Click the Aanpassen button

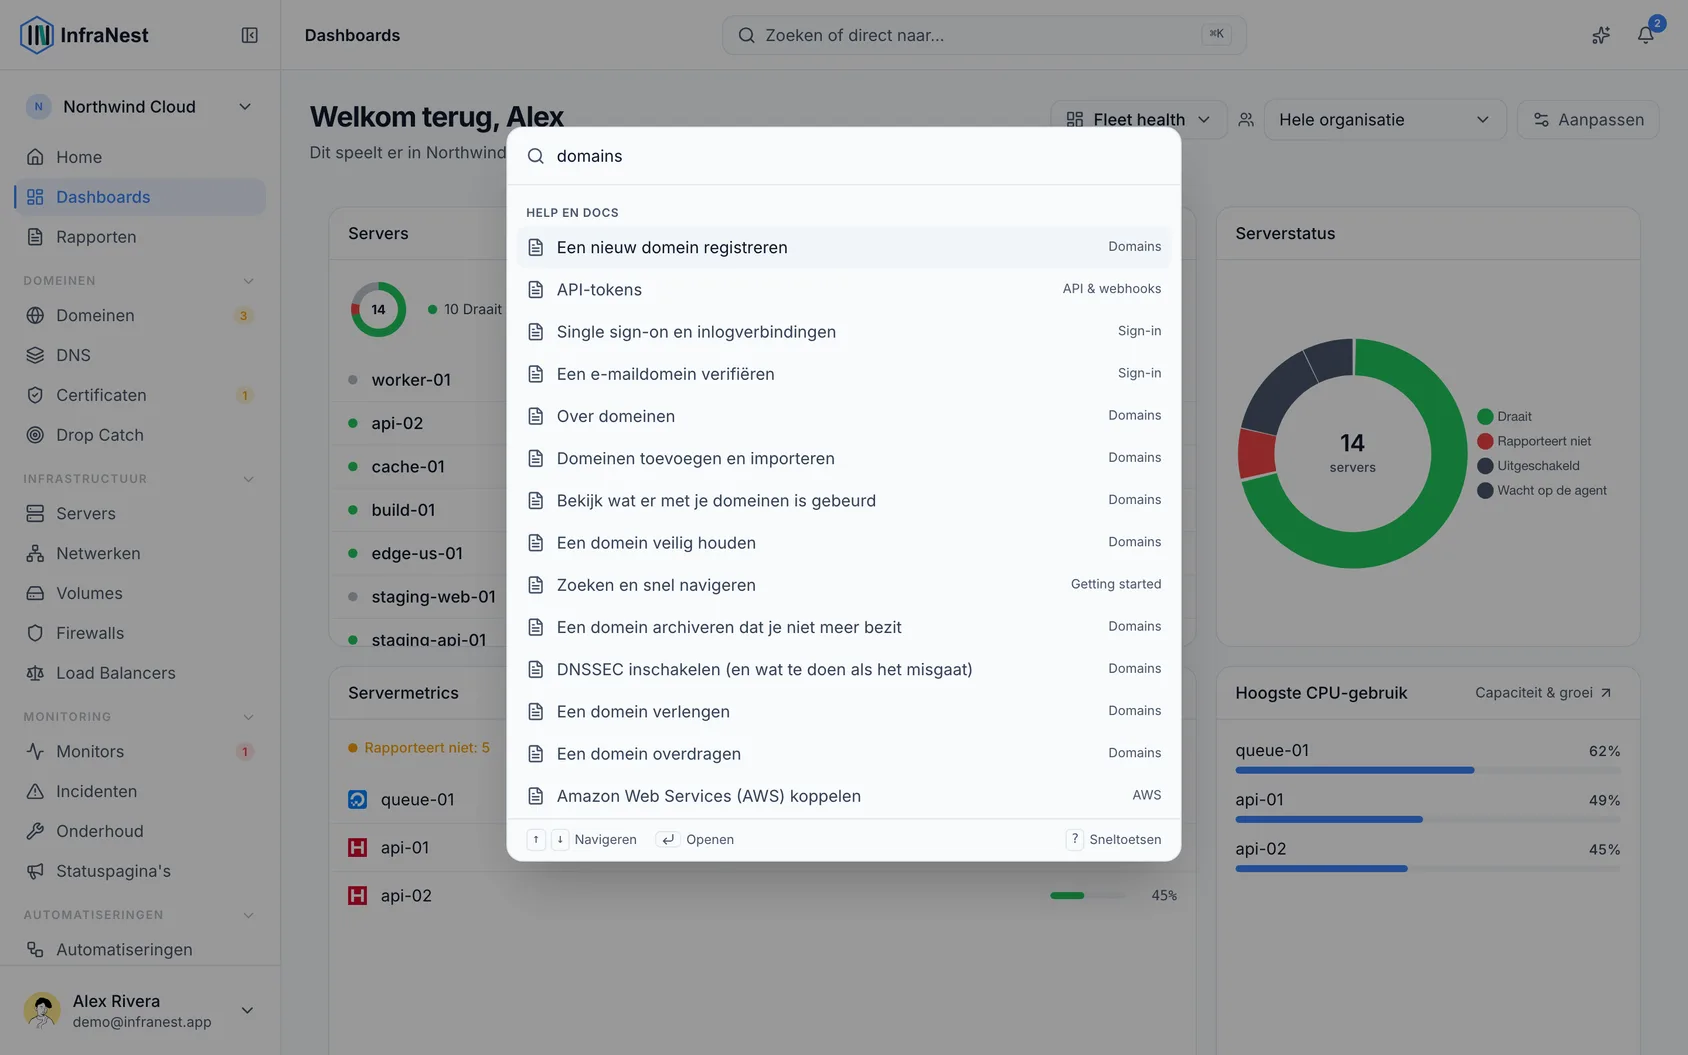pyautogui.click(x=1588, y=120)
